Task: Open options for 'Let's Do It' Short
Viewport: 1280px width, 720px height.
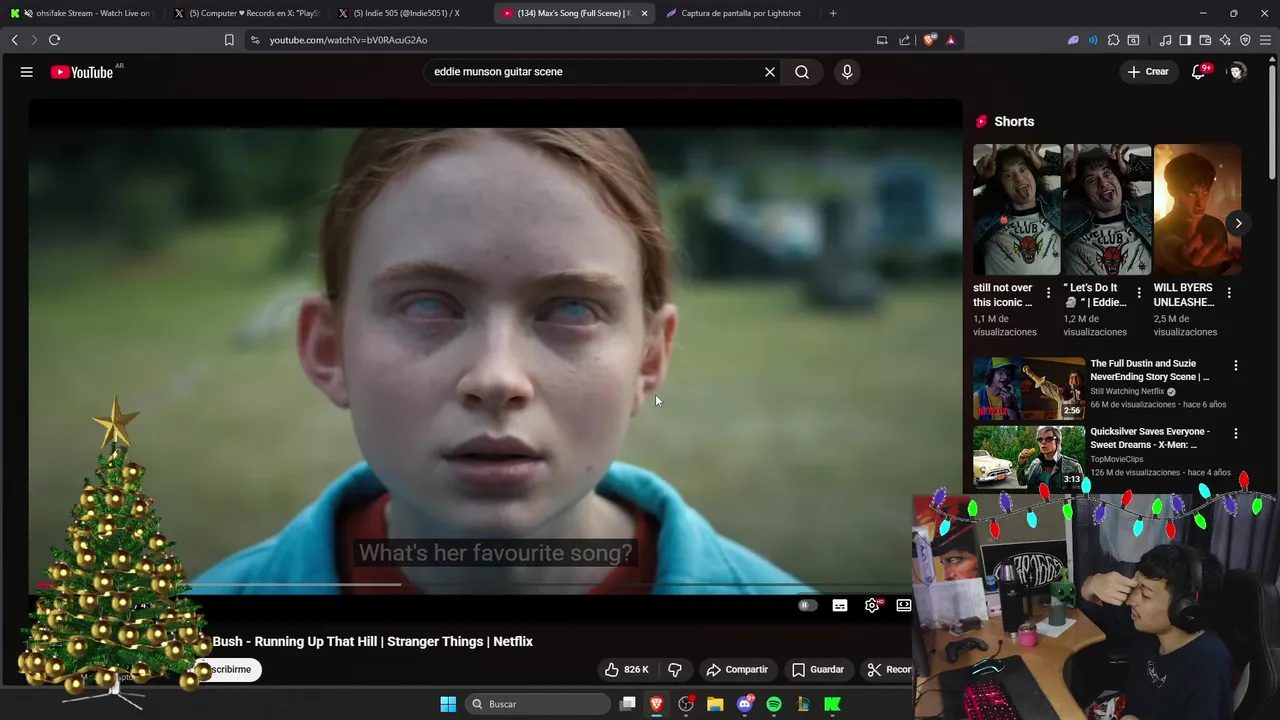Action: pyautogui.click(x=1138, y=293)
